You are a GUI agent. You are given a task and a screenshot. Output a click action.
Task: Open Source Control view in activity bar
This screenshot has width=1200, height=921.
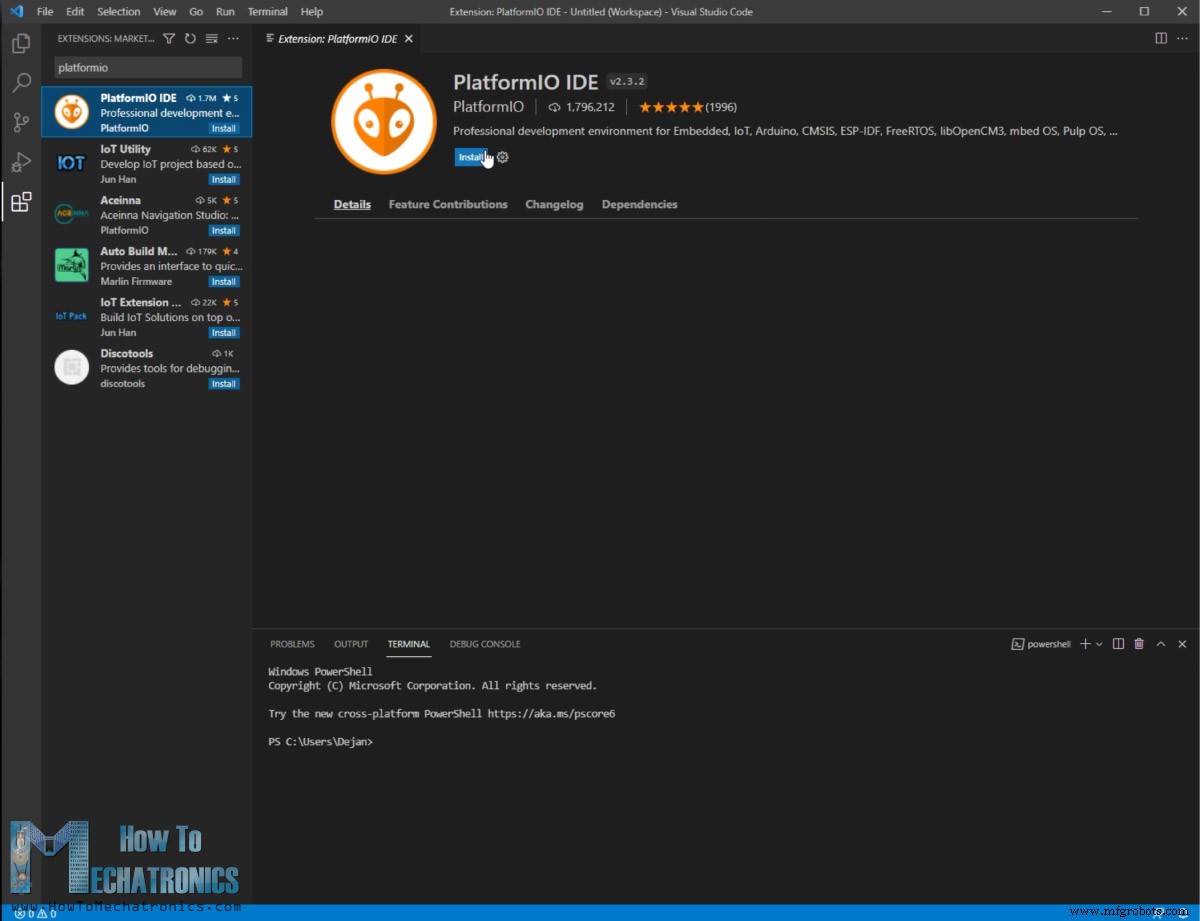[20, 122]
